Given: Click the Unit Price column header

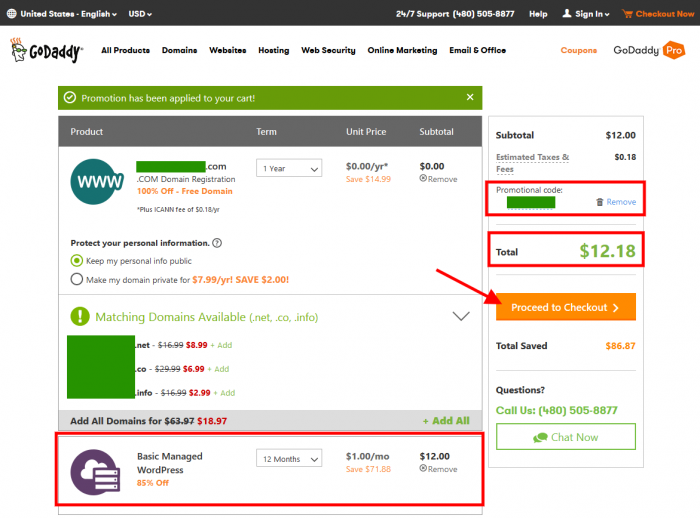Looking at the screenshot, I should (x=366, y=132).
